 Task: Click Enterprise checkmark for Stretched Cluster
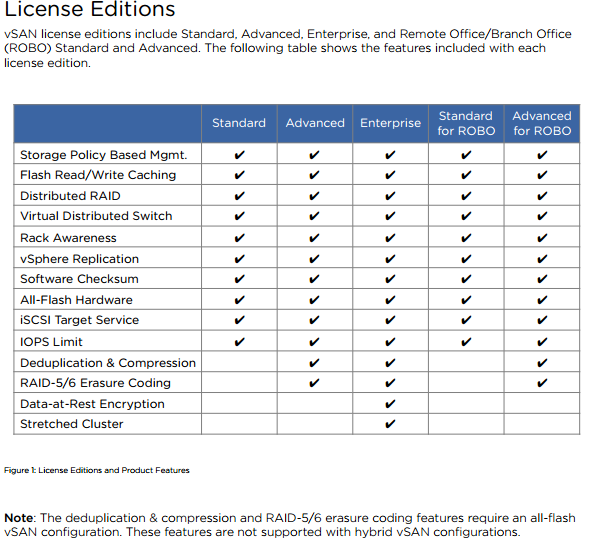[x=390, y=424]
